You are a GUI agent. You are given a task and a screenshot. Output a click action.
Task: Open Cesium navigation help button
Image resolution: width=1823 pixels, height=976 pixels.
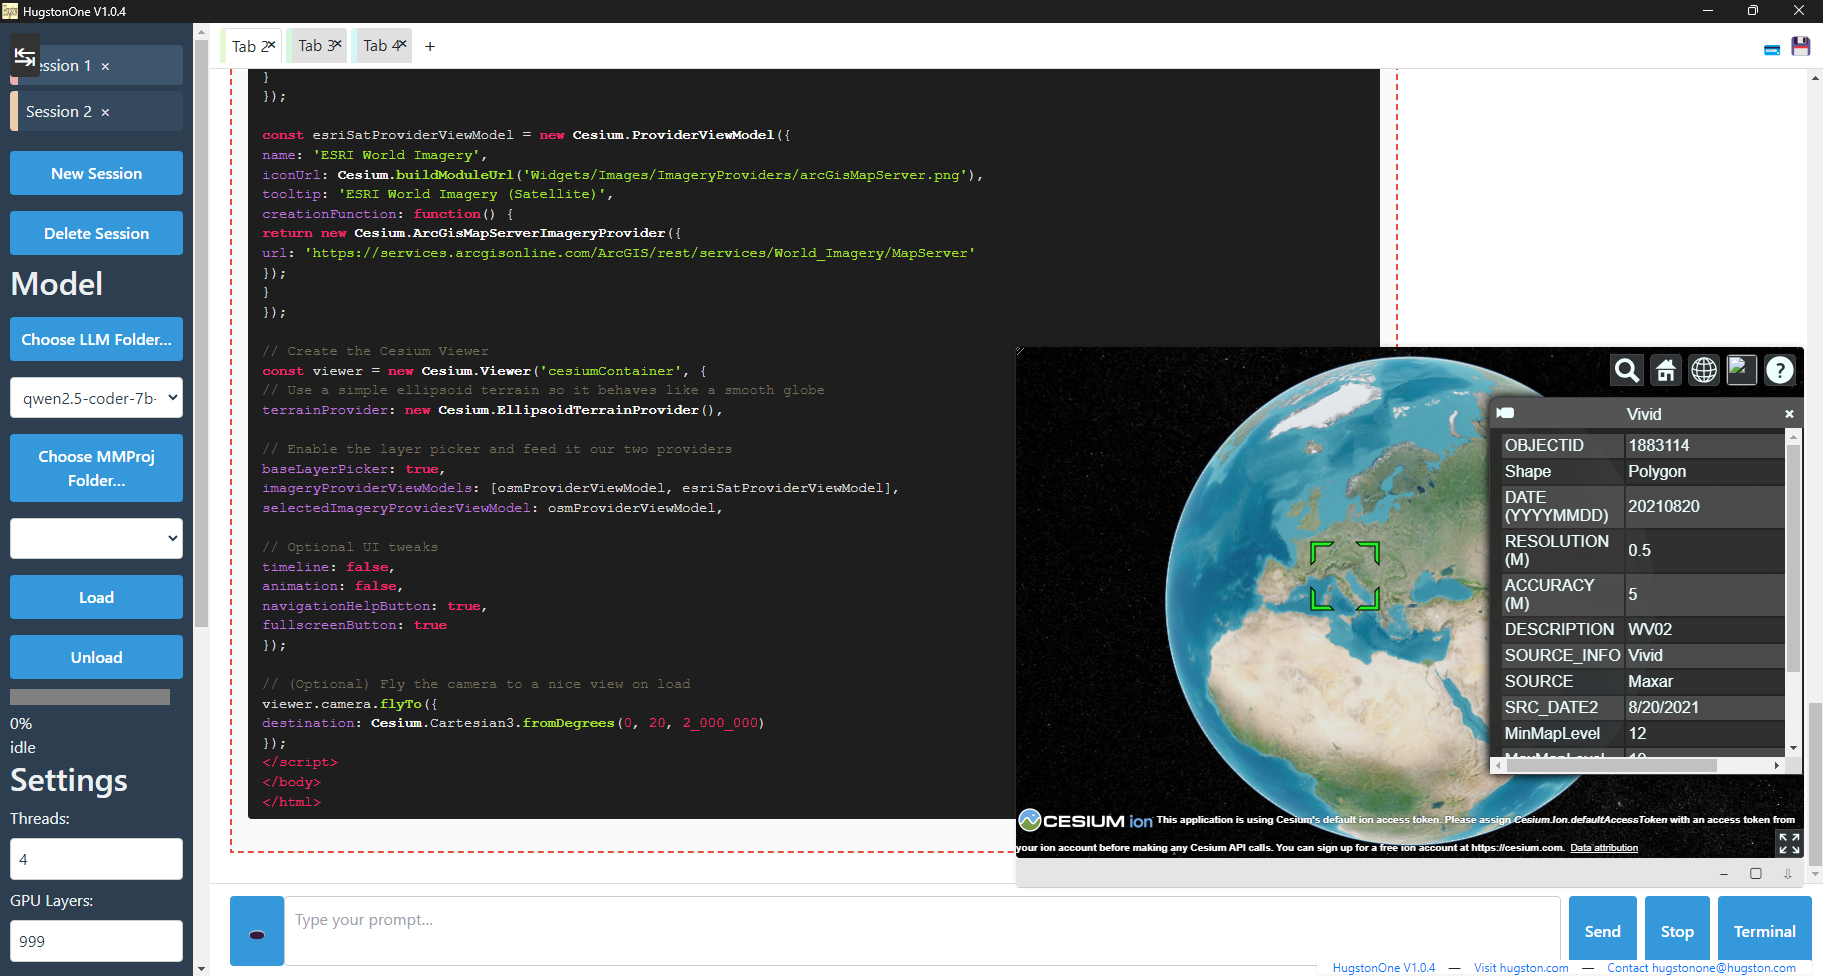1780,370
